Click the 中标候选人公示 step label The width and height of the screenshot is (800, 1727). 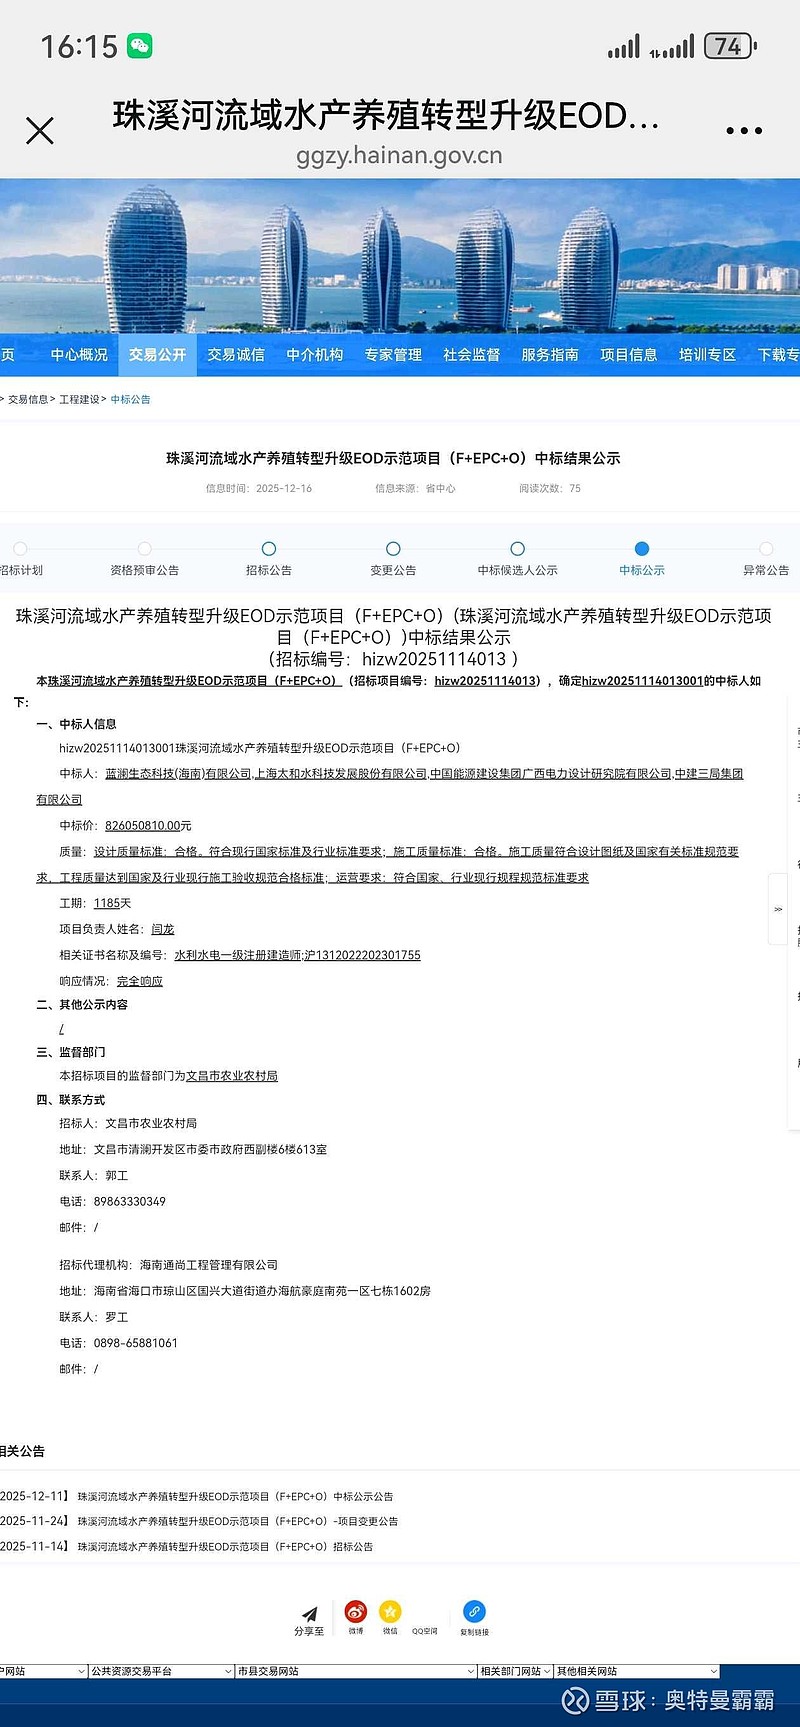[x=517, y=570]
